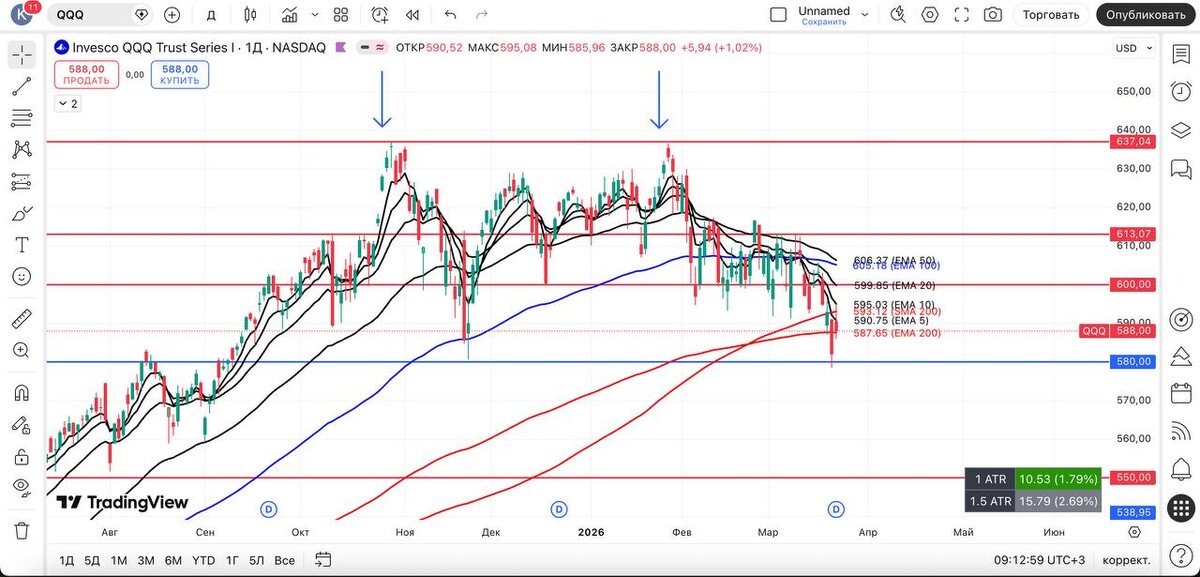Create a new alert from toolbar

380,15
